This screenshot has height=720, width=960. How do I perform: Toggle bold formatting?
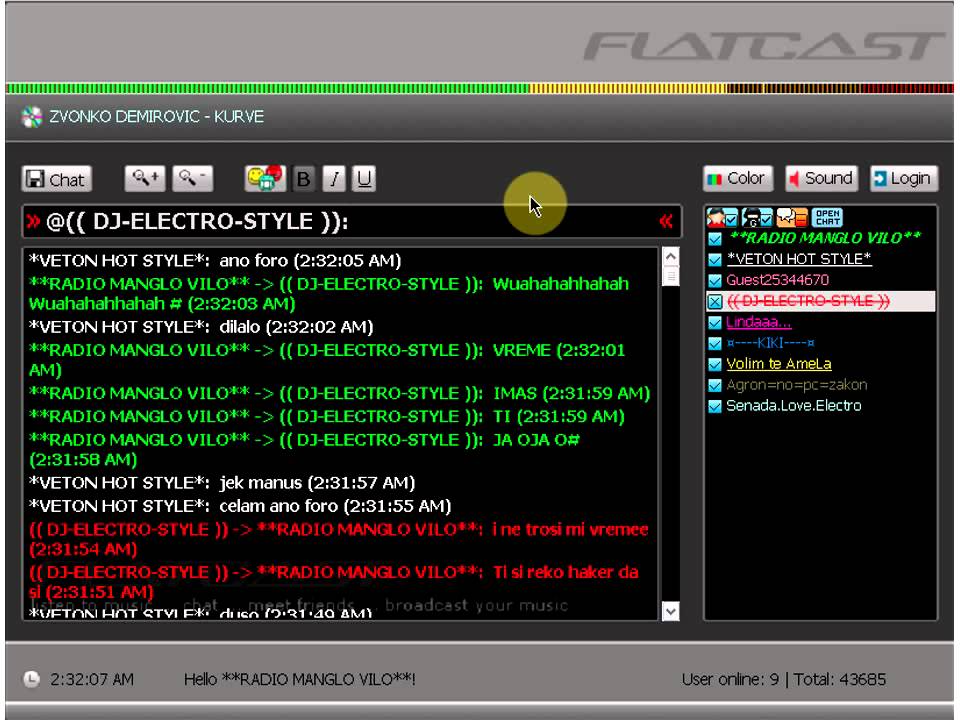pos(304,179)
